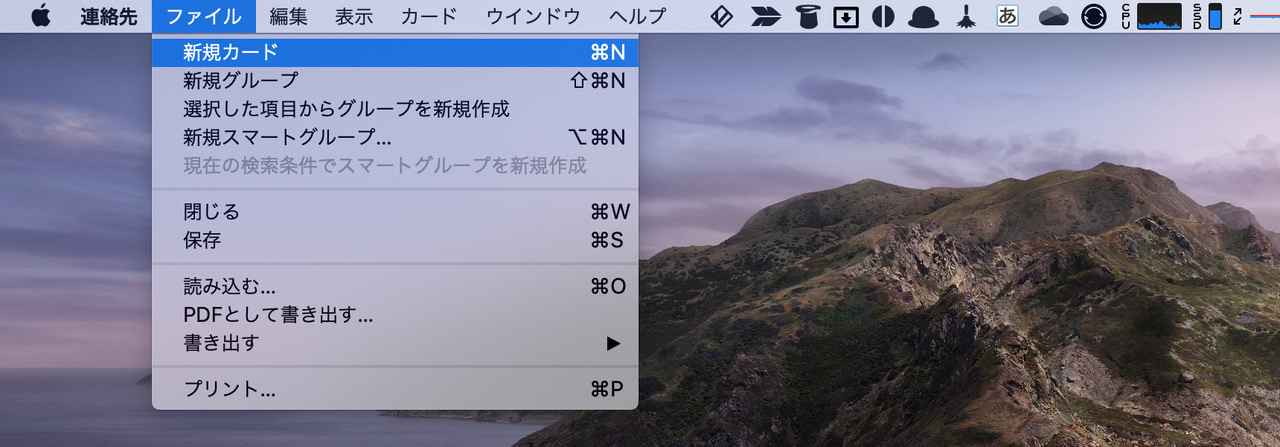Open the Apple menu
1280x447 pixels.
[x=41, y=16]
